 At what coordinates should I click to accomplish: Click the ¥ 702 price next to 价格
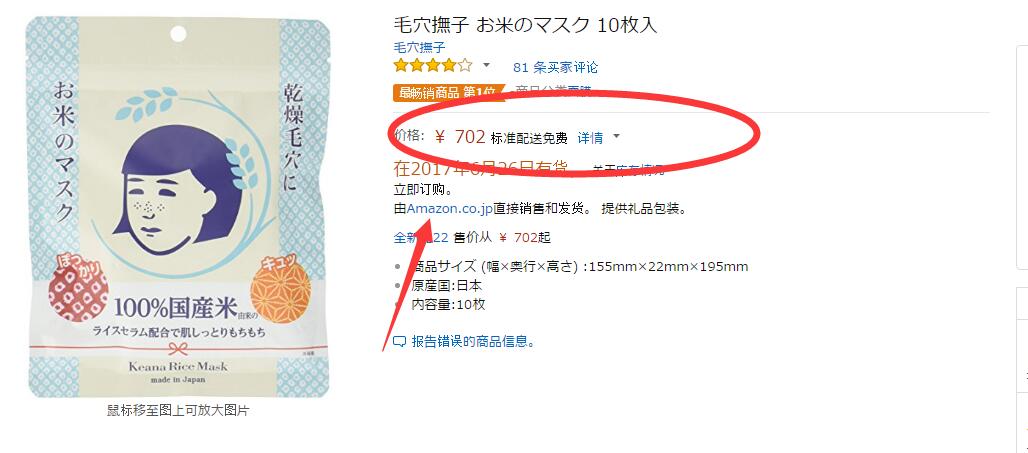click(x=460, y=136)
